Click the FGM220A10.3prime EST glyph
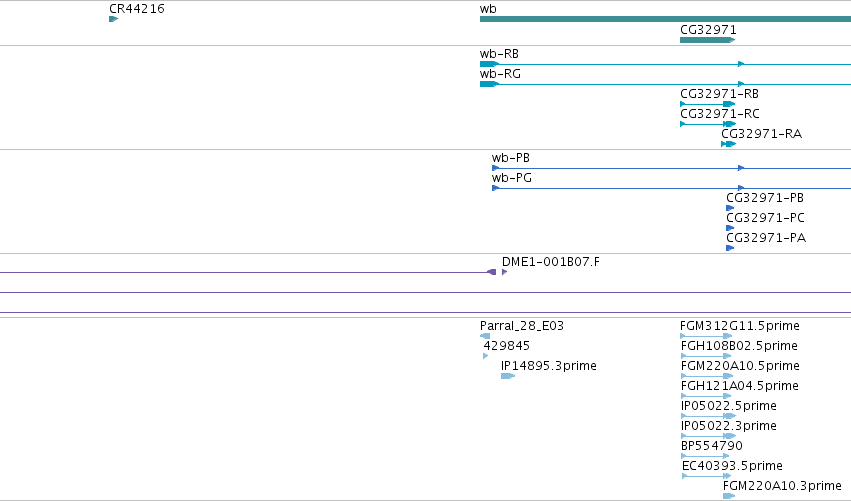851x501 pixels. tap(729, 496)
